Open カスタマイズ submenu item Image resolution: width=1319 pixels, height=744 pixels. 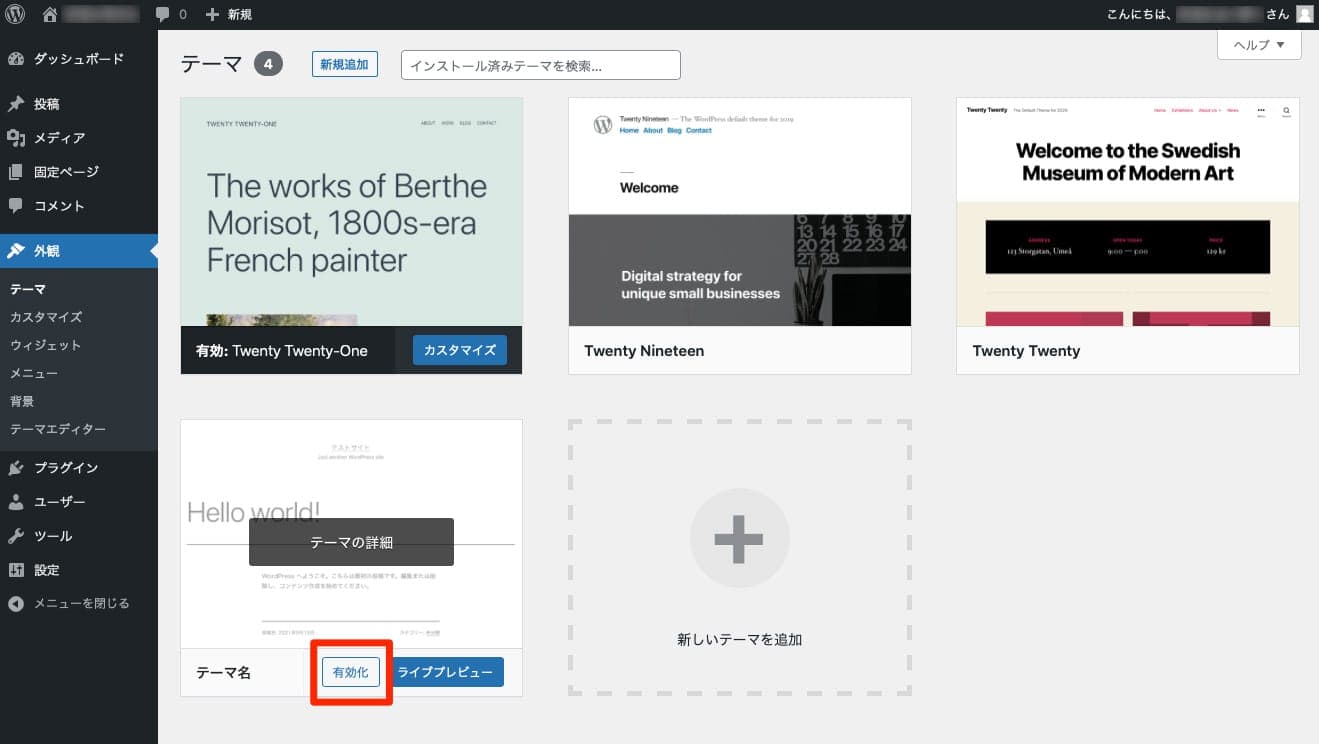point(46,317)
